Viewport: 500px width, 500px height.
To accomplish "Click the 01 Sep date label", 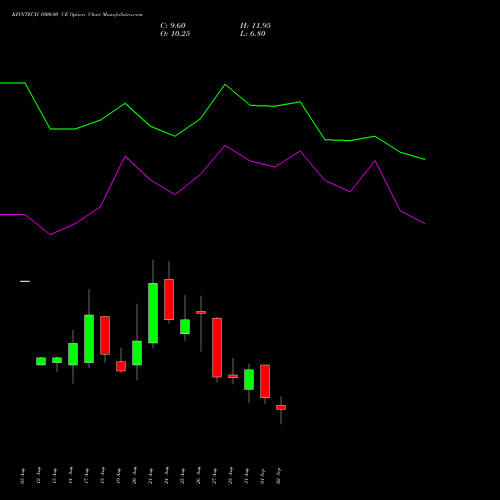I will tap(262, 476).
